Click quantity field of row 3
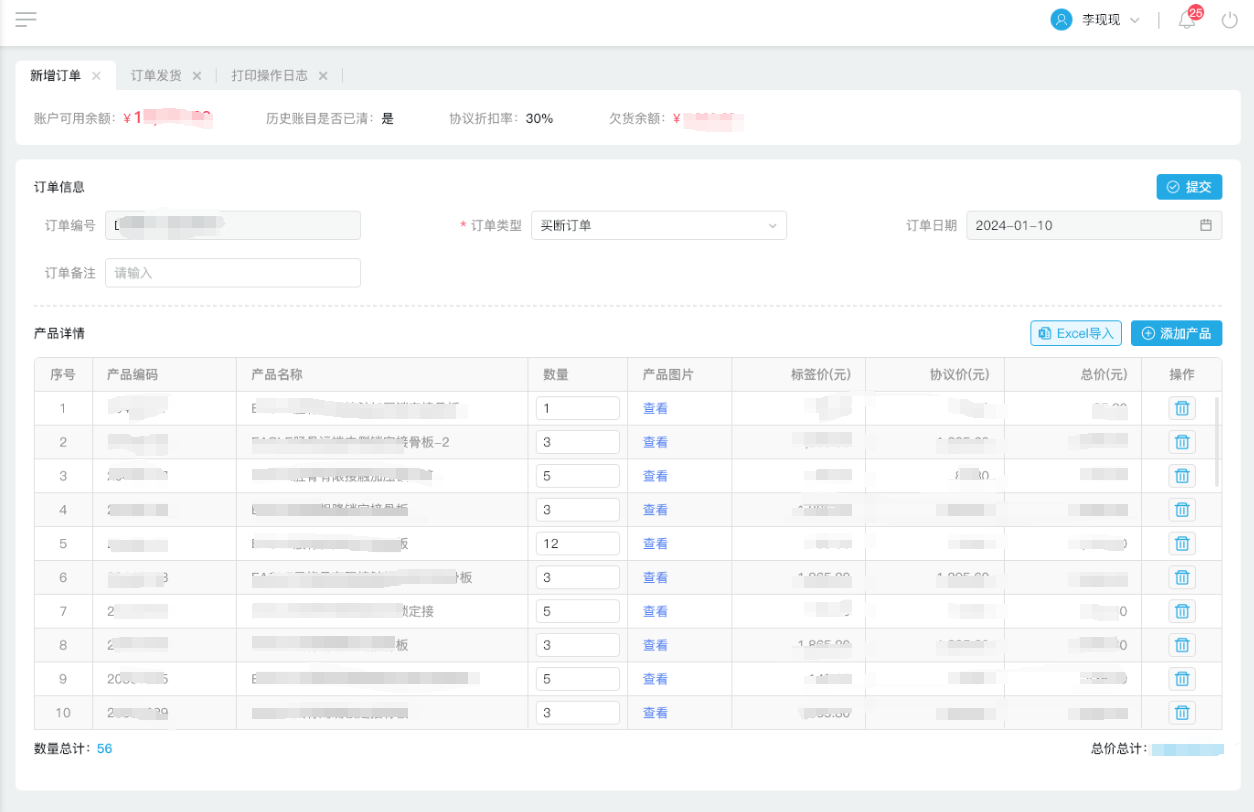The height and width of the screenshot is (812, 1254). 578,476
